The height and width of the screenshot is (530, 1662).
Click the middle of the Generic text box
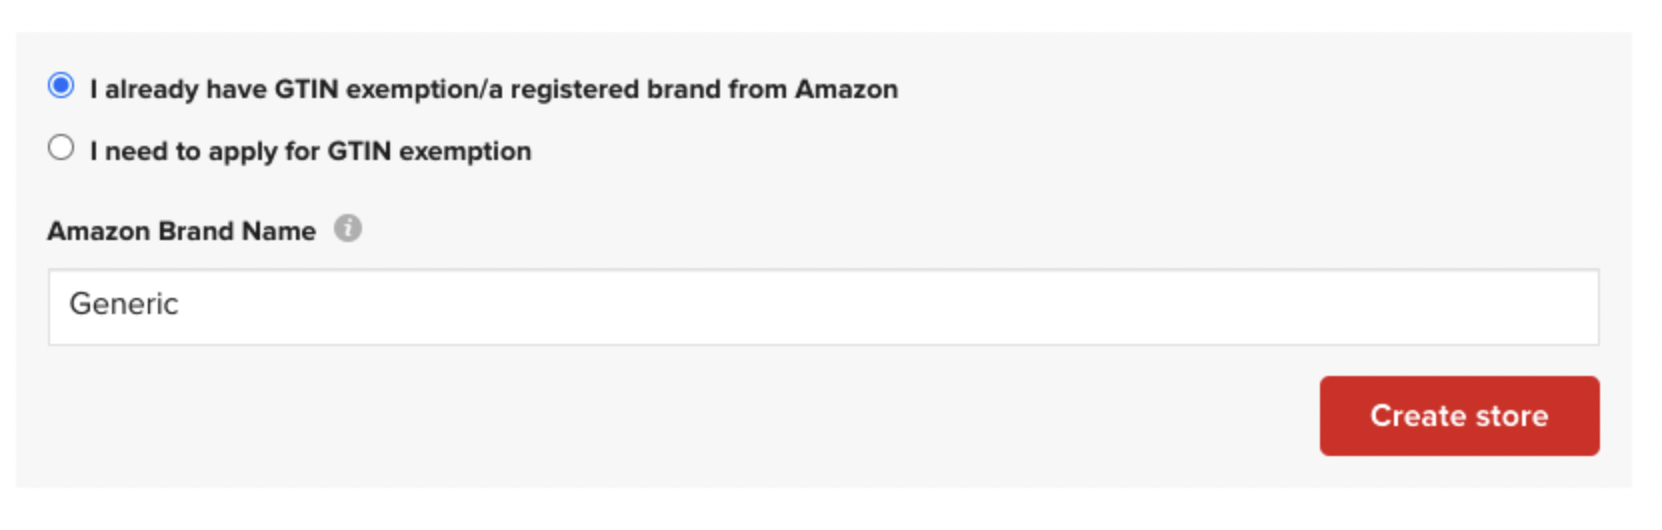point(824,307)
